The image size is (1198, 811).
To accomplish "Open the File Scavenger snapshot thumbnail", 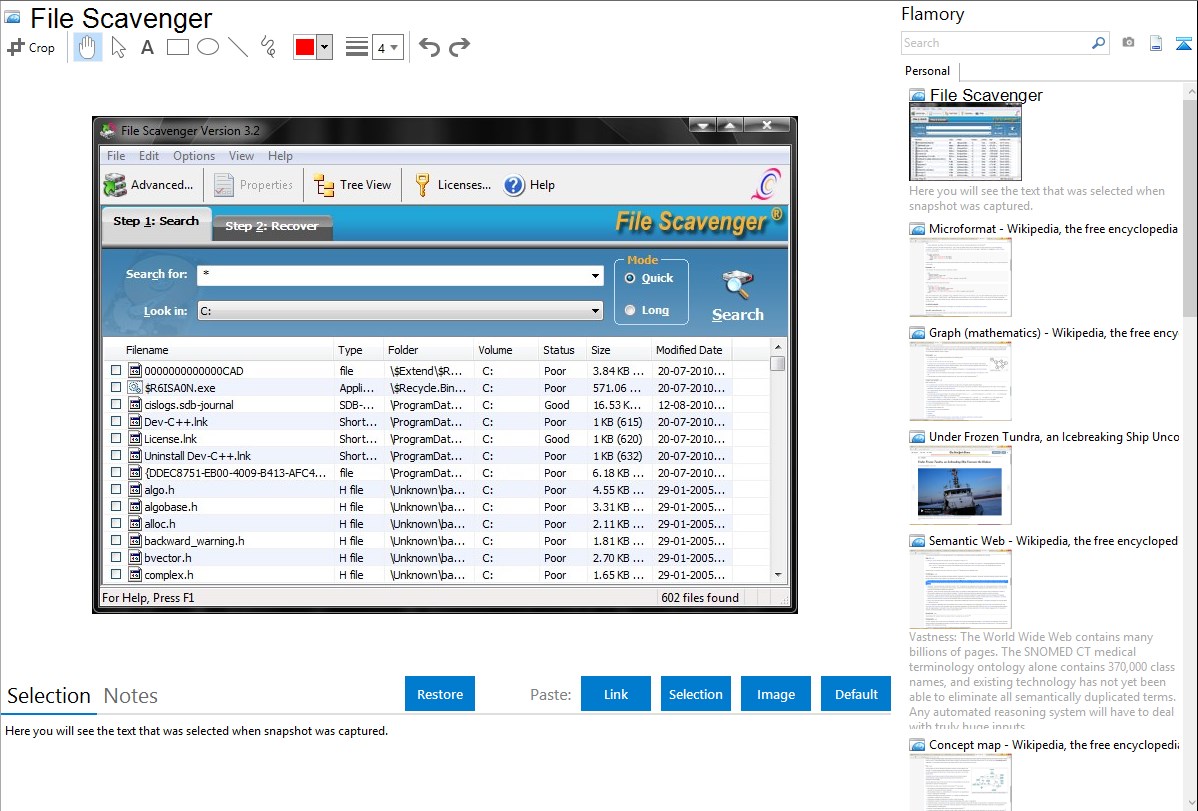I will [x=965, y=142].
